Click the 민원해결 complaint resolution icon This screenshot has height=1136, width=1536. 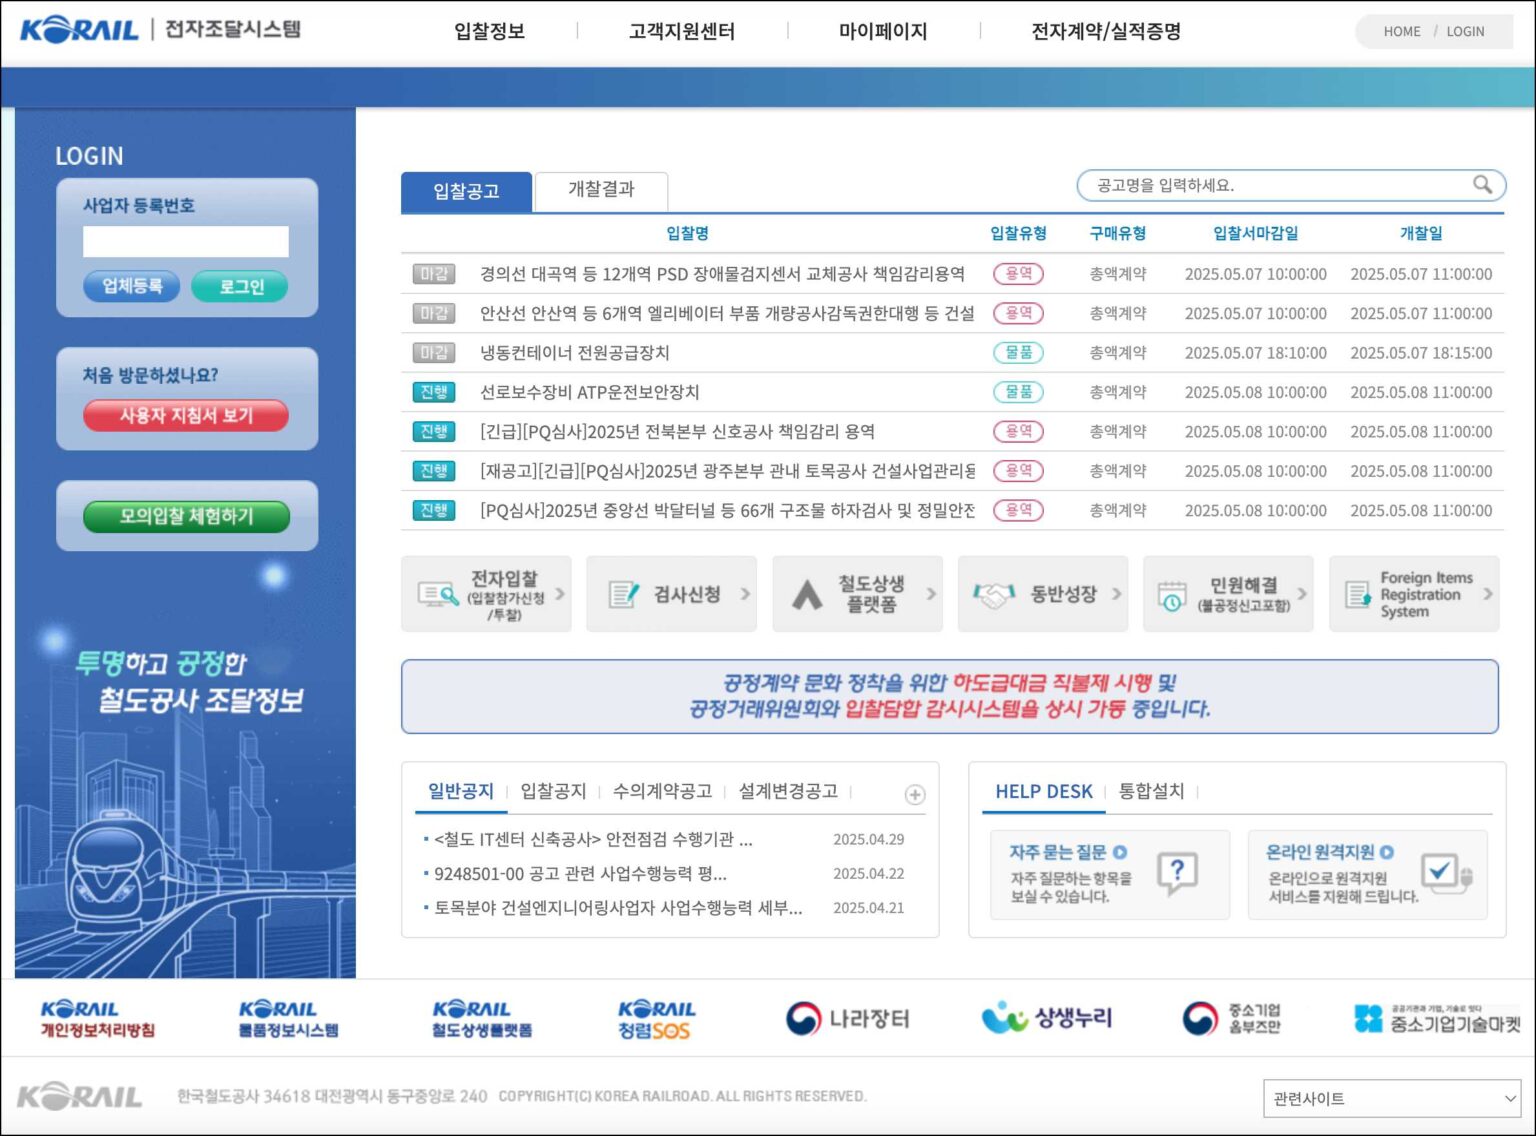(1228, 593)
